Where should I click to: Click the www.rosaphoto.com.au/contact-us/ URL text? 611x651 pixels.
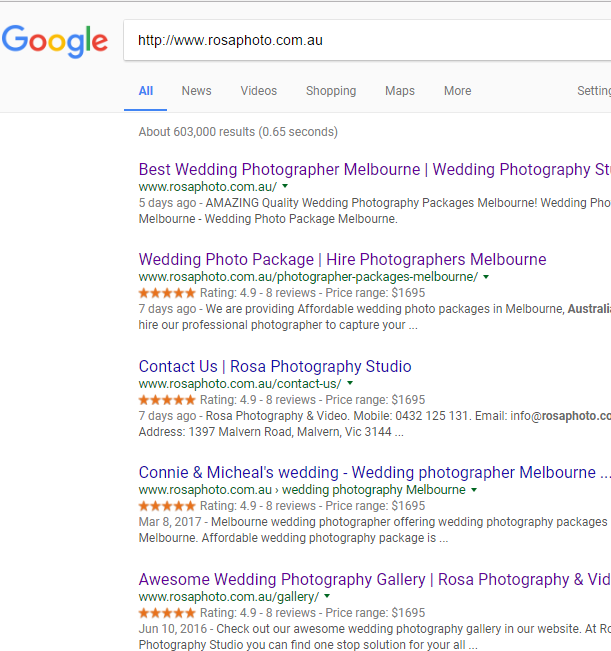240,384
